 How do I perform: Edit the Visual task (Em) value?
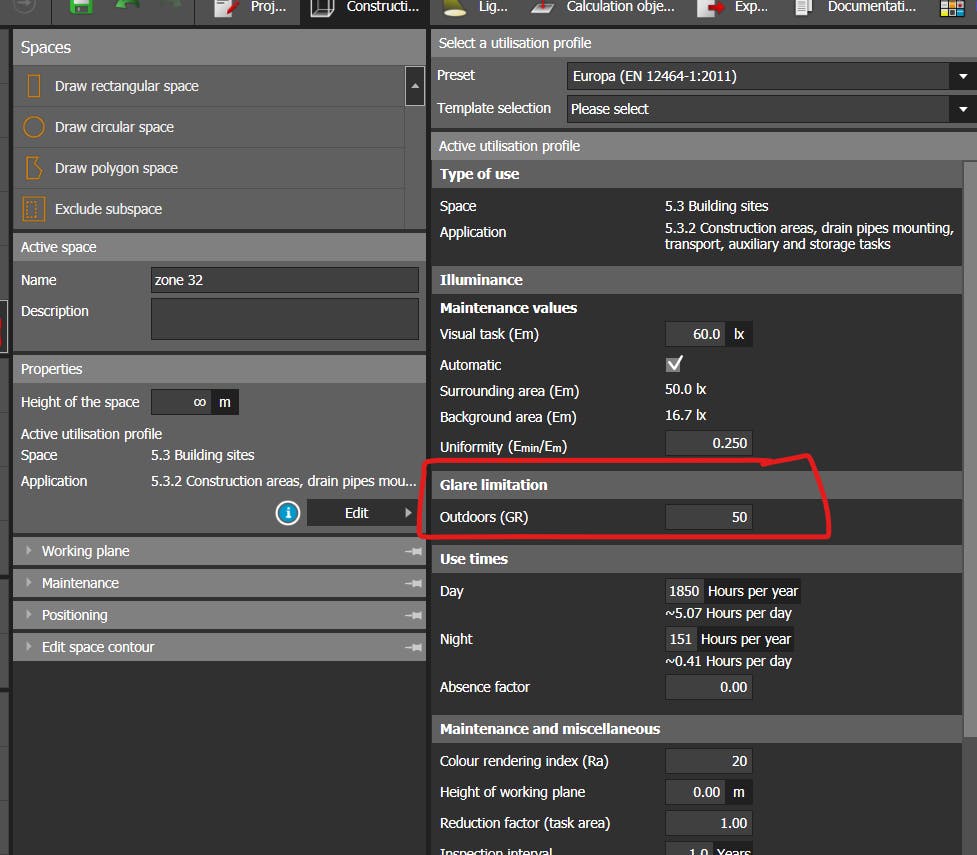[695, 334]
